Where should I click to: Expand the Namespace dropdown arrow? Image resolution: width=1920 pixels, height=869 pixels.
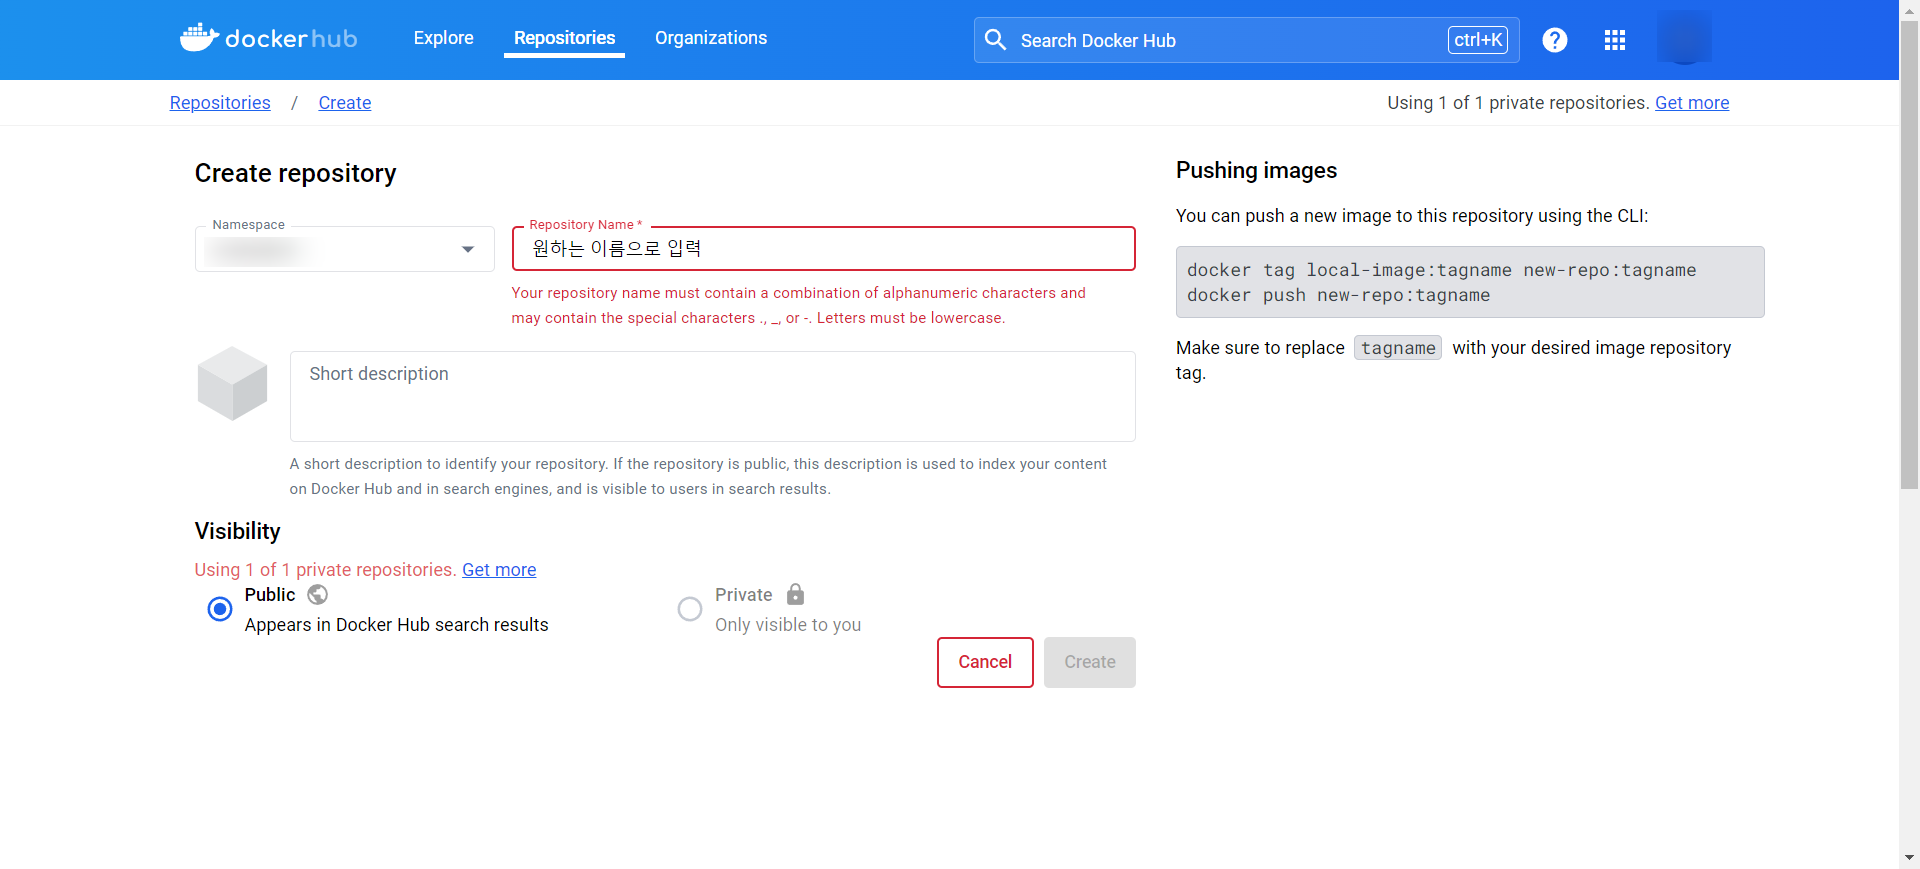[x=467, y=249]
